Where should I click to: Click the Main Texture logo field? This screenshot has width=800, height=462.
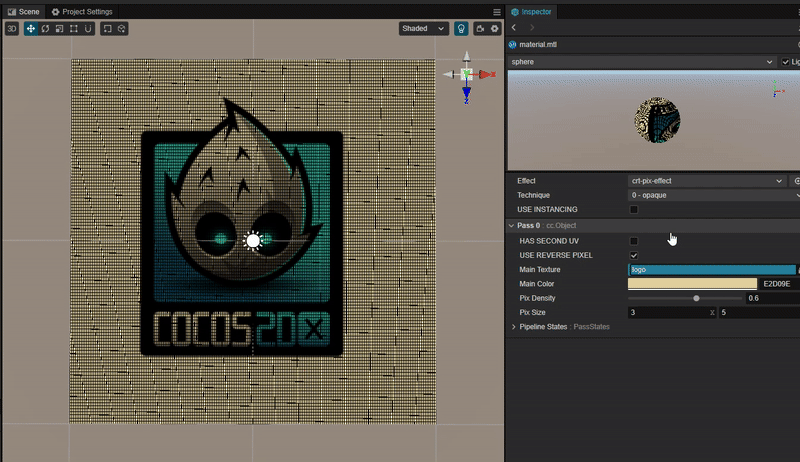pyautogui.click(x=712, y=270)
